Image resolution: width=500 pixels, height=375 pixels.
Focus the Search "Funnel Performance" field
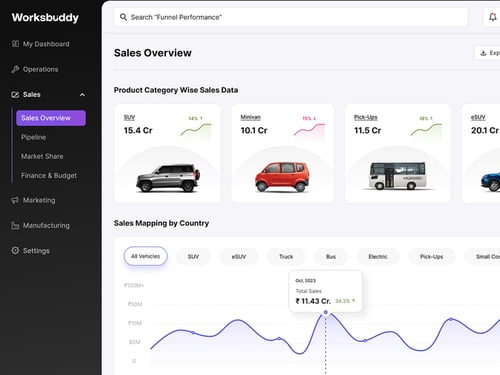coord(291,17)
